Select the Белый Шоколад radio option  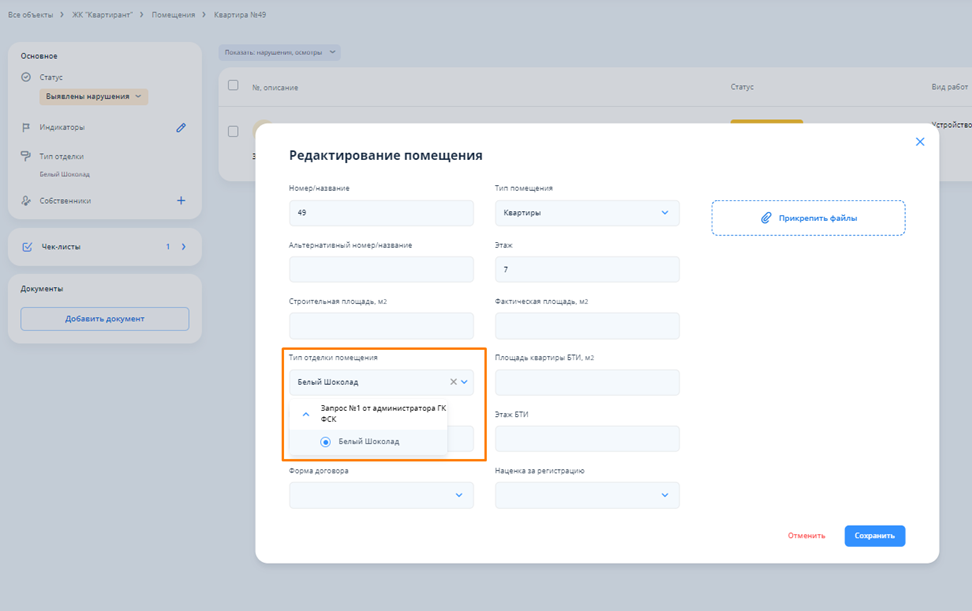click(x=326, y=442)
